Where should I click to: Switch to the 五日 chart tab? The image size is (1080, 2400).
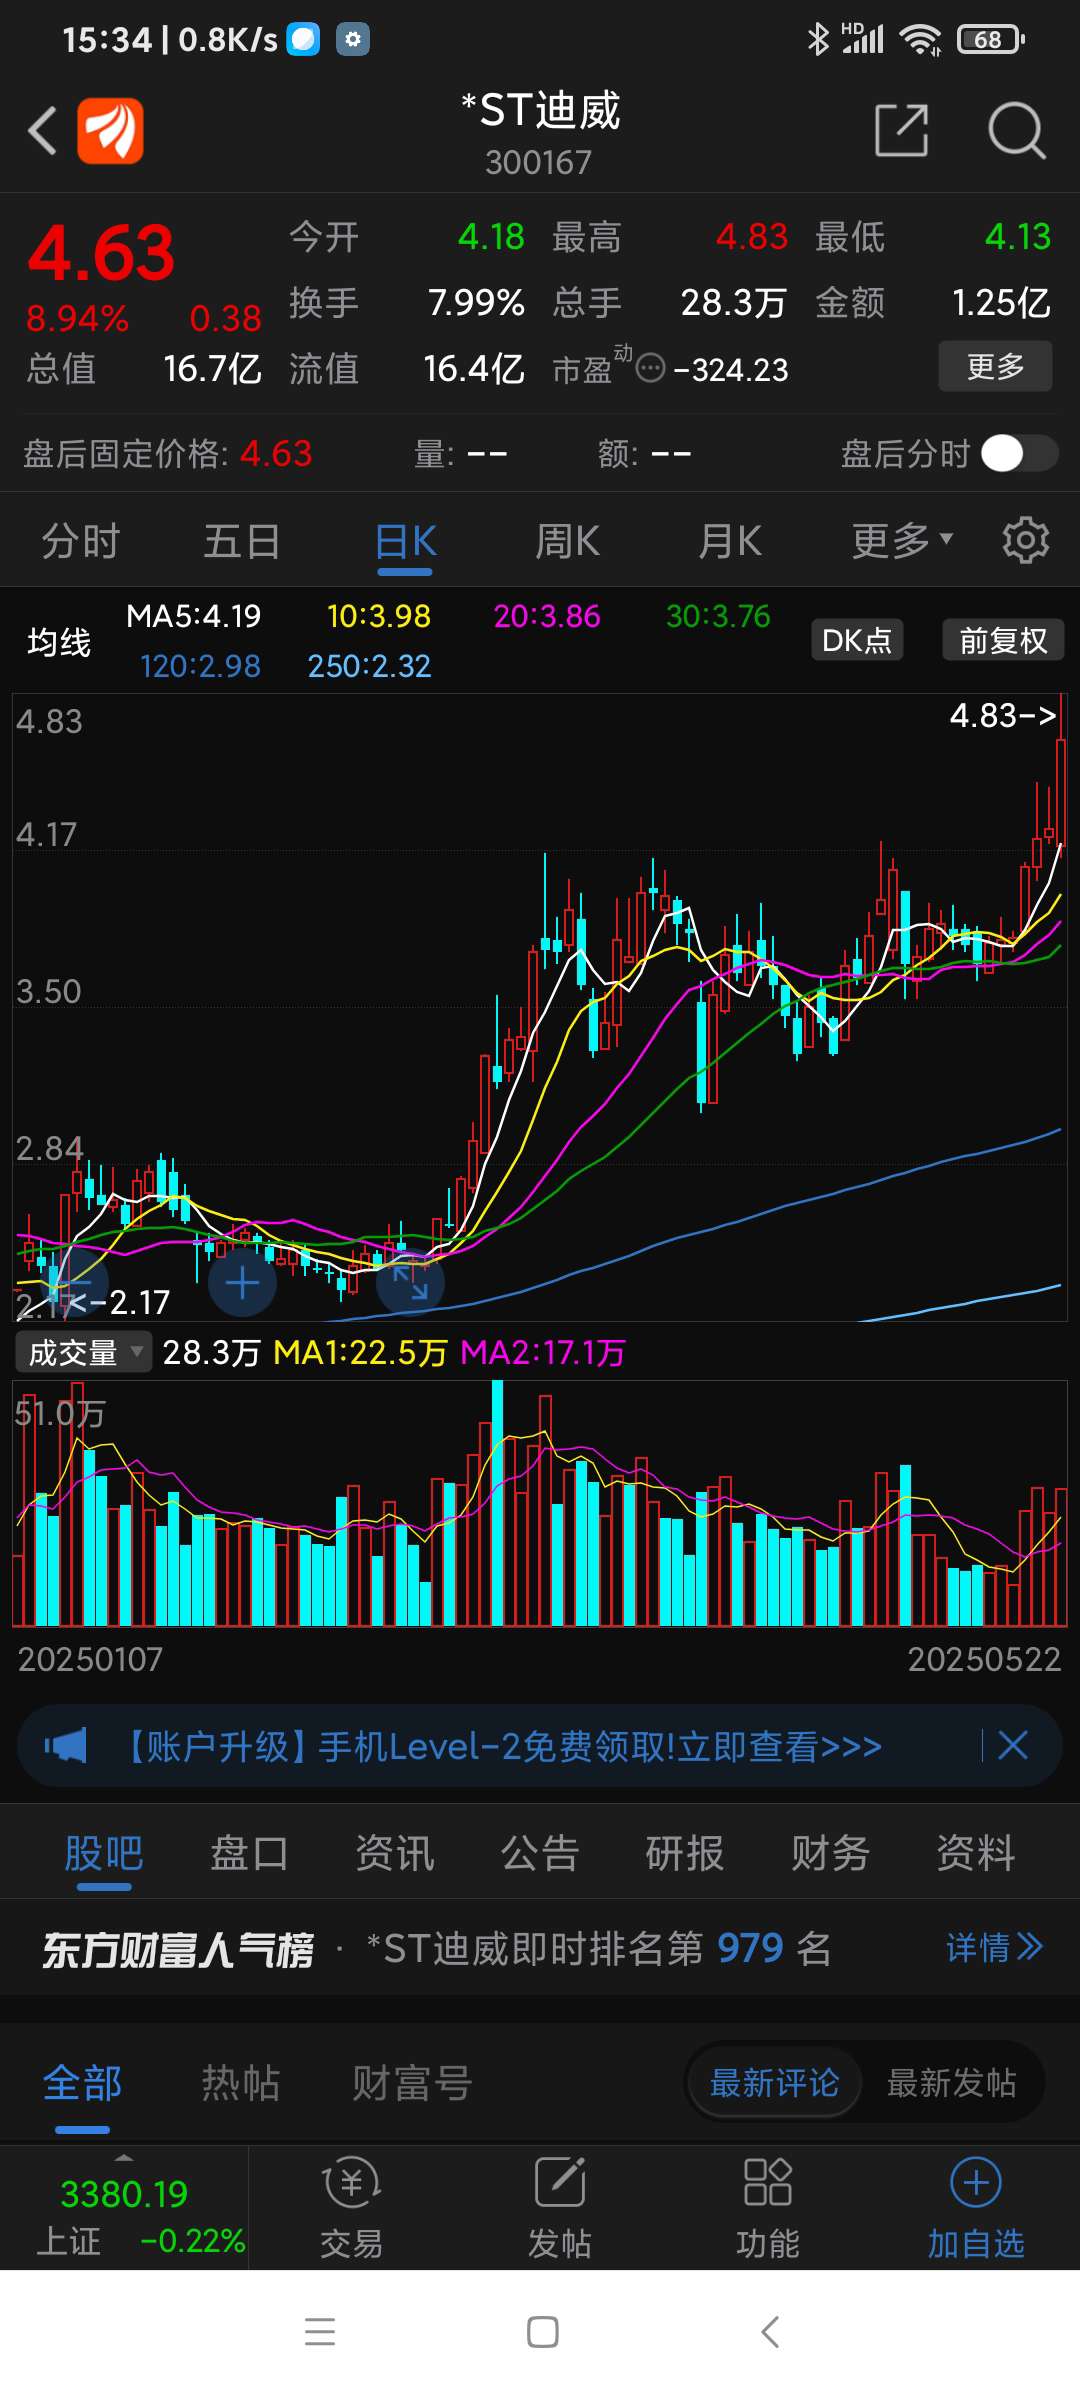(243, 541)
